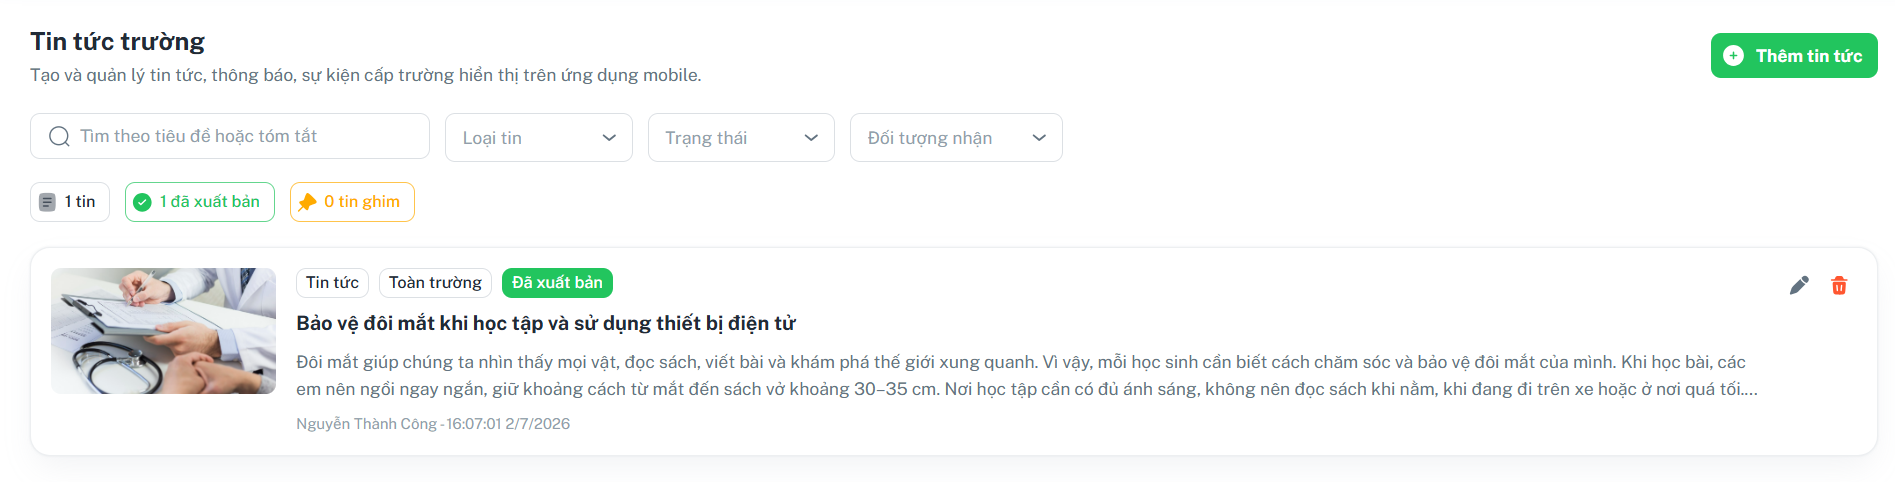Open the Đối tượng nhận dropdown
The width and height of the screenshot is (1895, 482).
coord(956,138)
